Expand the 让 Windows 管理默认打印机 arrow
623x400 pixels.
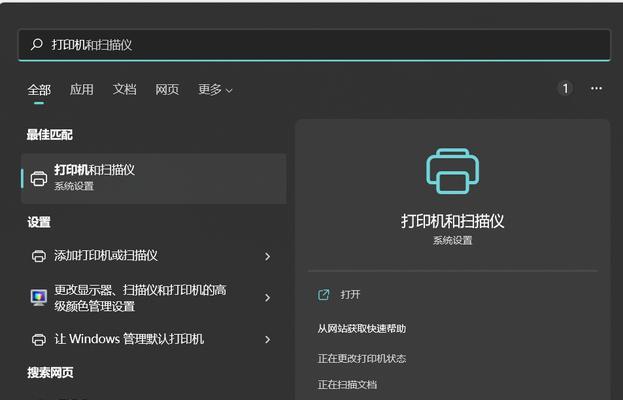click(268, 340)
